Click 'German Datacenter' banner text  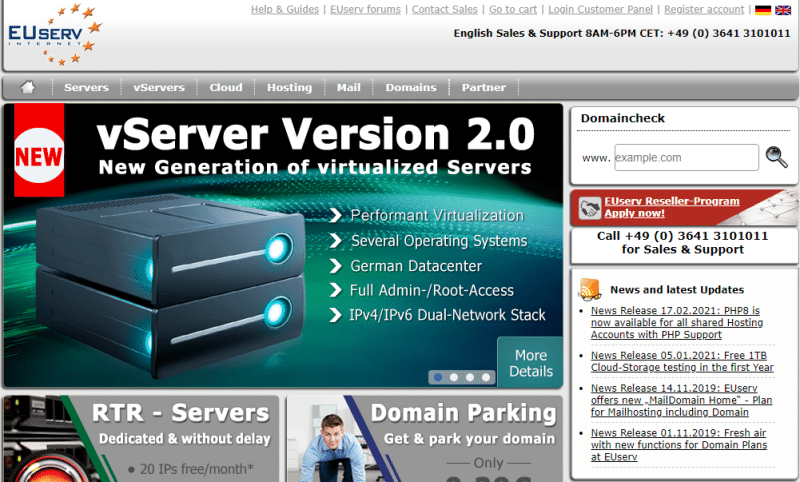[x=416, y=266]
